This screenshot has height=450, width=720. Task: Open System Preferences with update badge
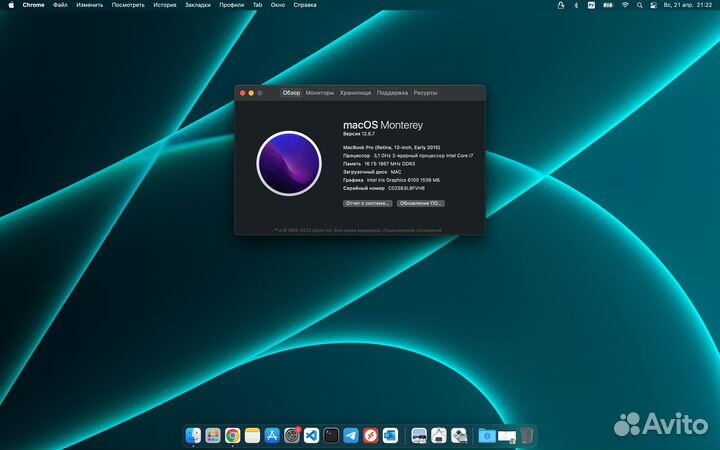coord(292,435)
